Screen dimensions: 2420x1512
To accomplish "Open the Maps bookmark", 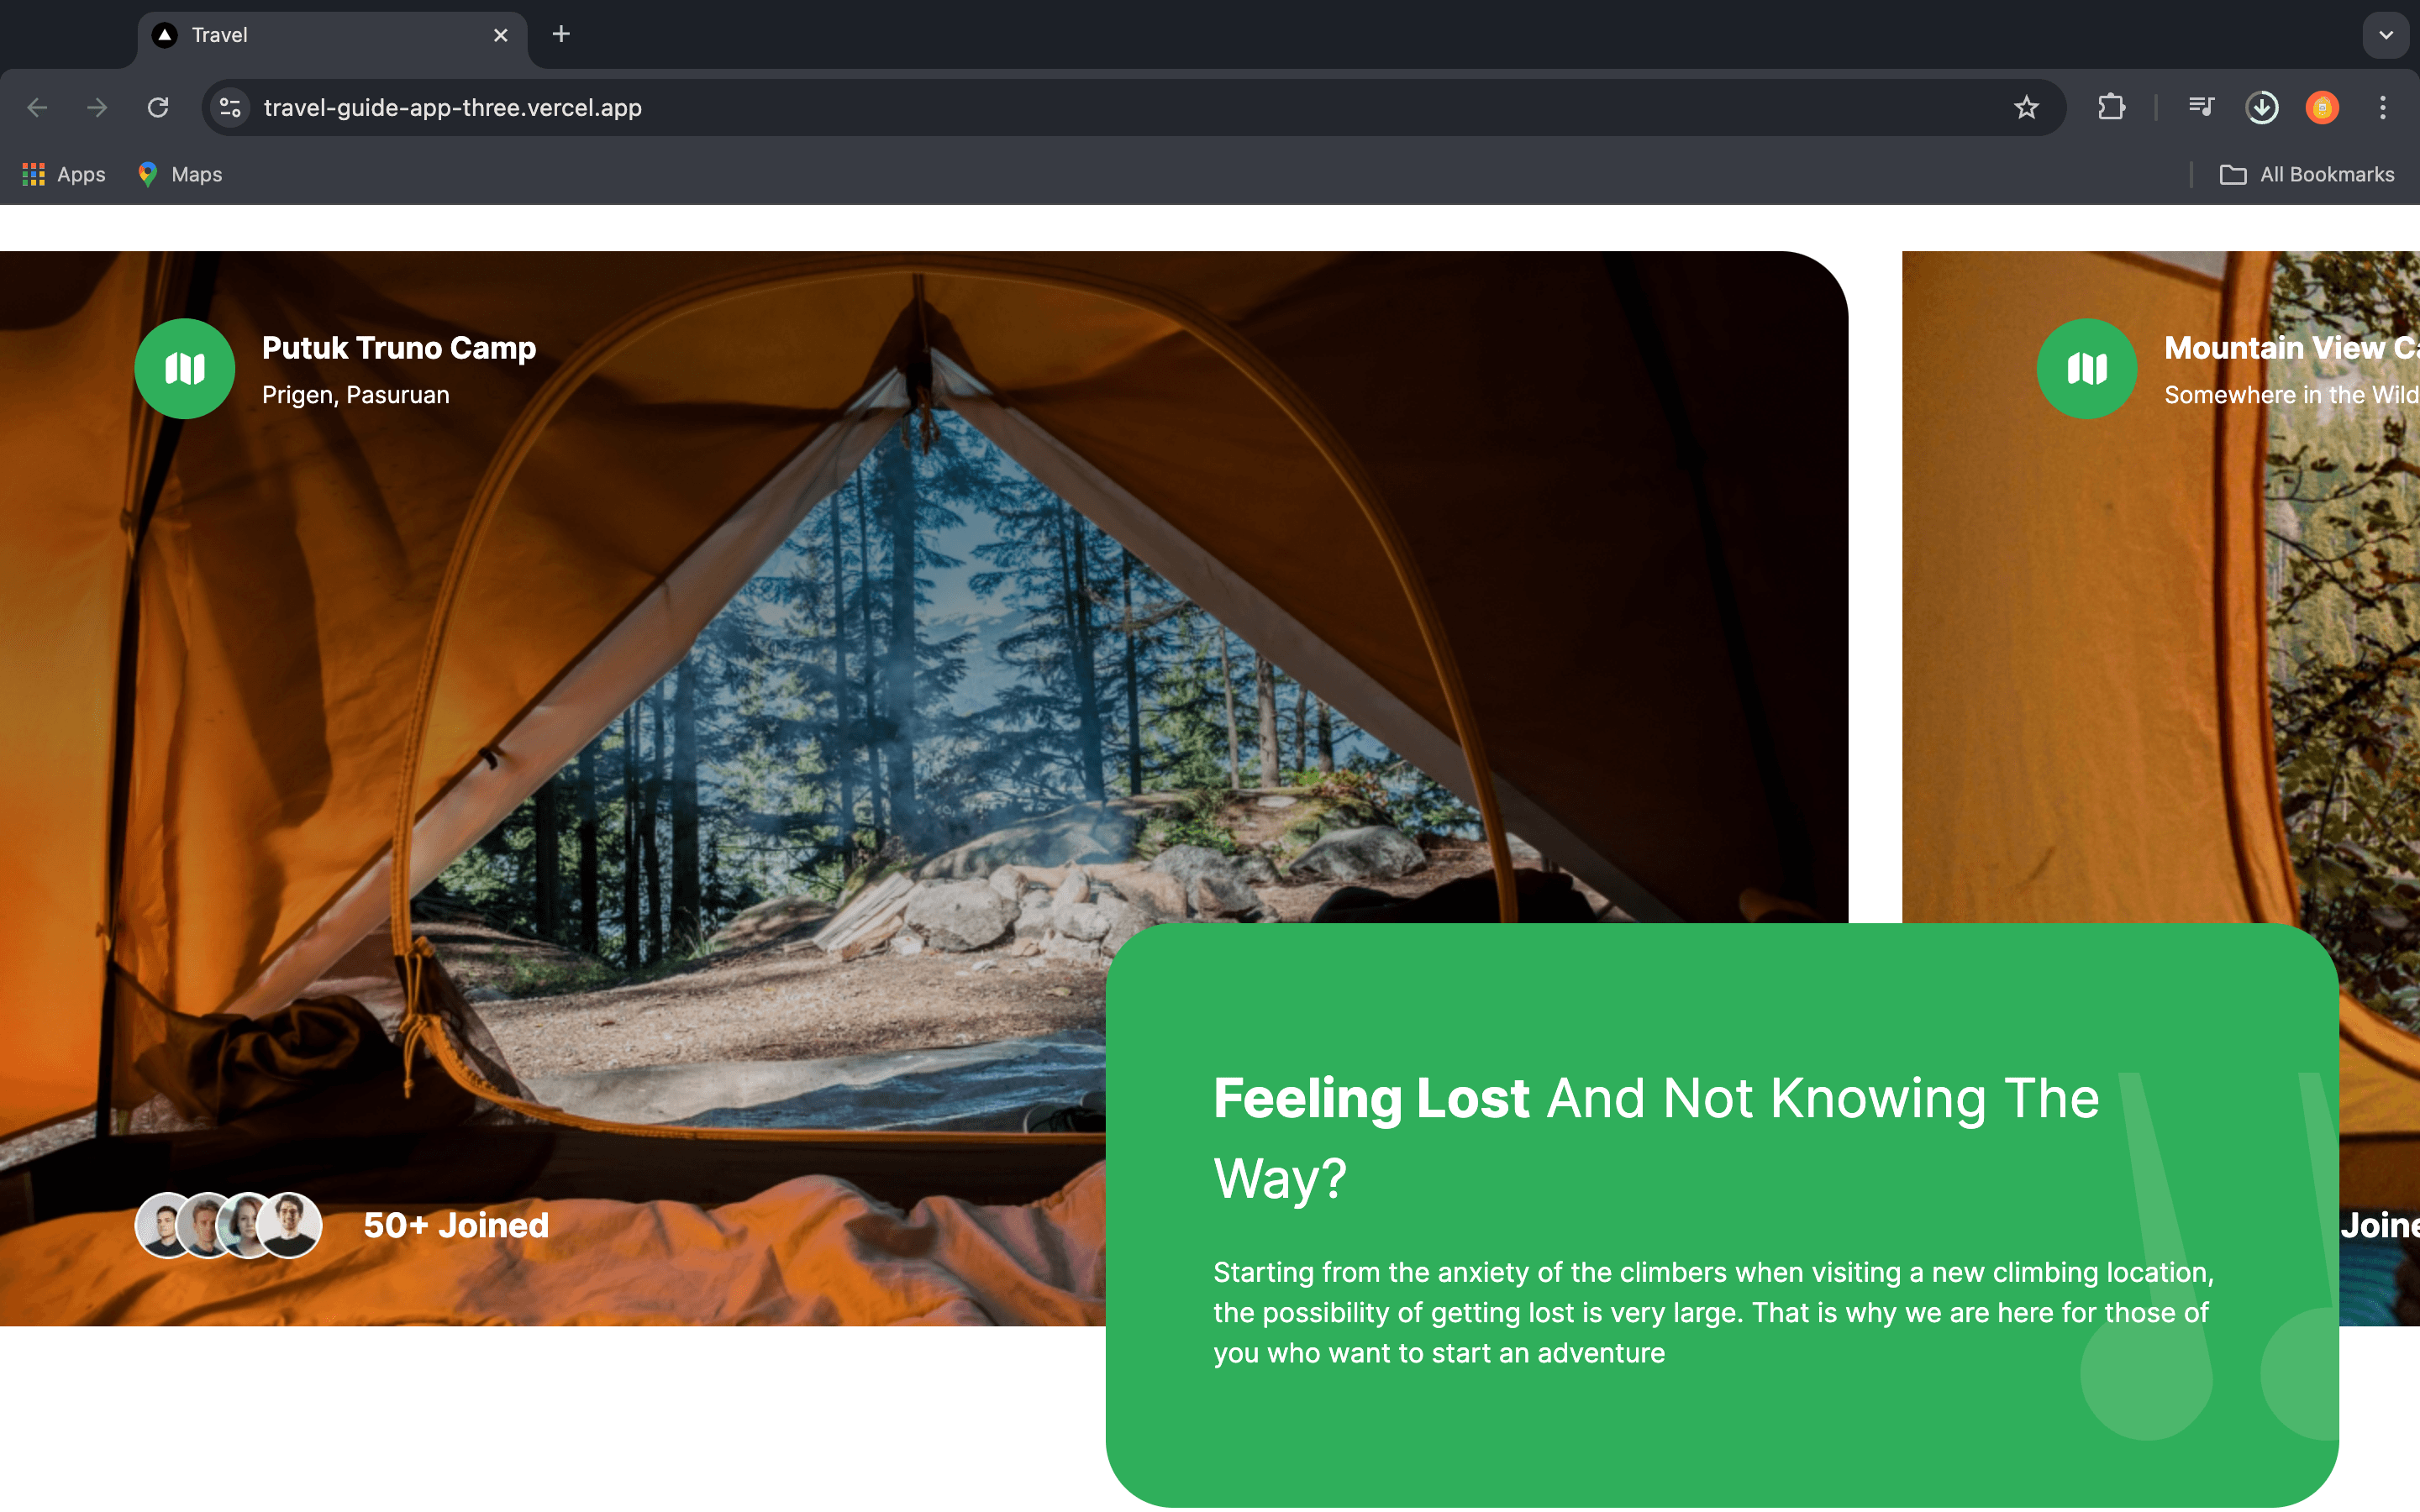I will [x=181, y=174].
